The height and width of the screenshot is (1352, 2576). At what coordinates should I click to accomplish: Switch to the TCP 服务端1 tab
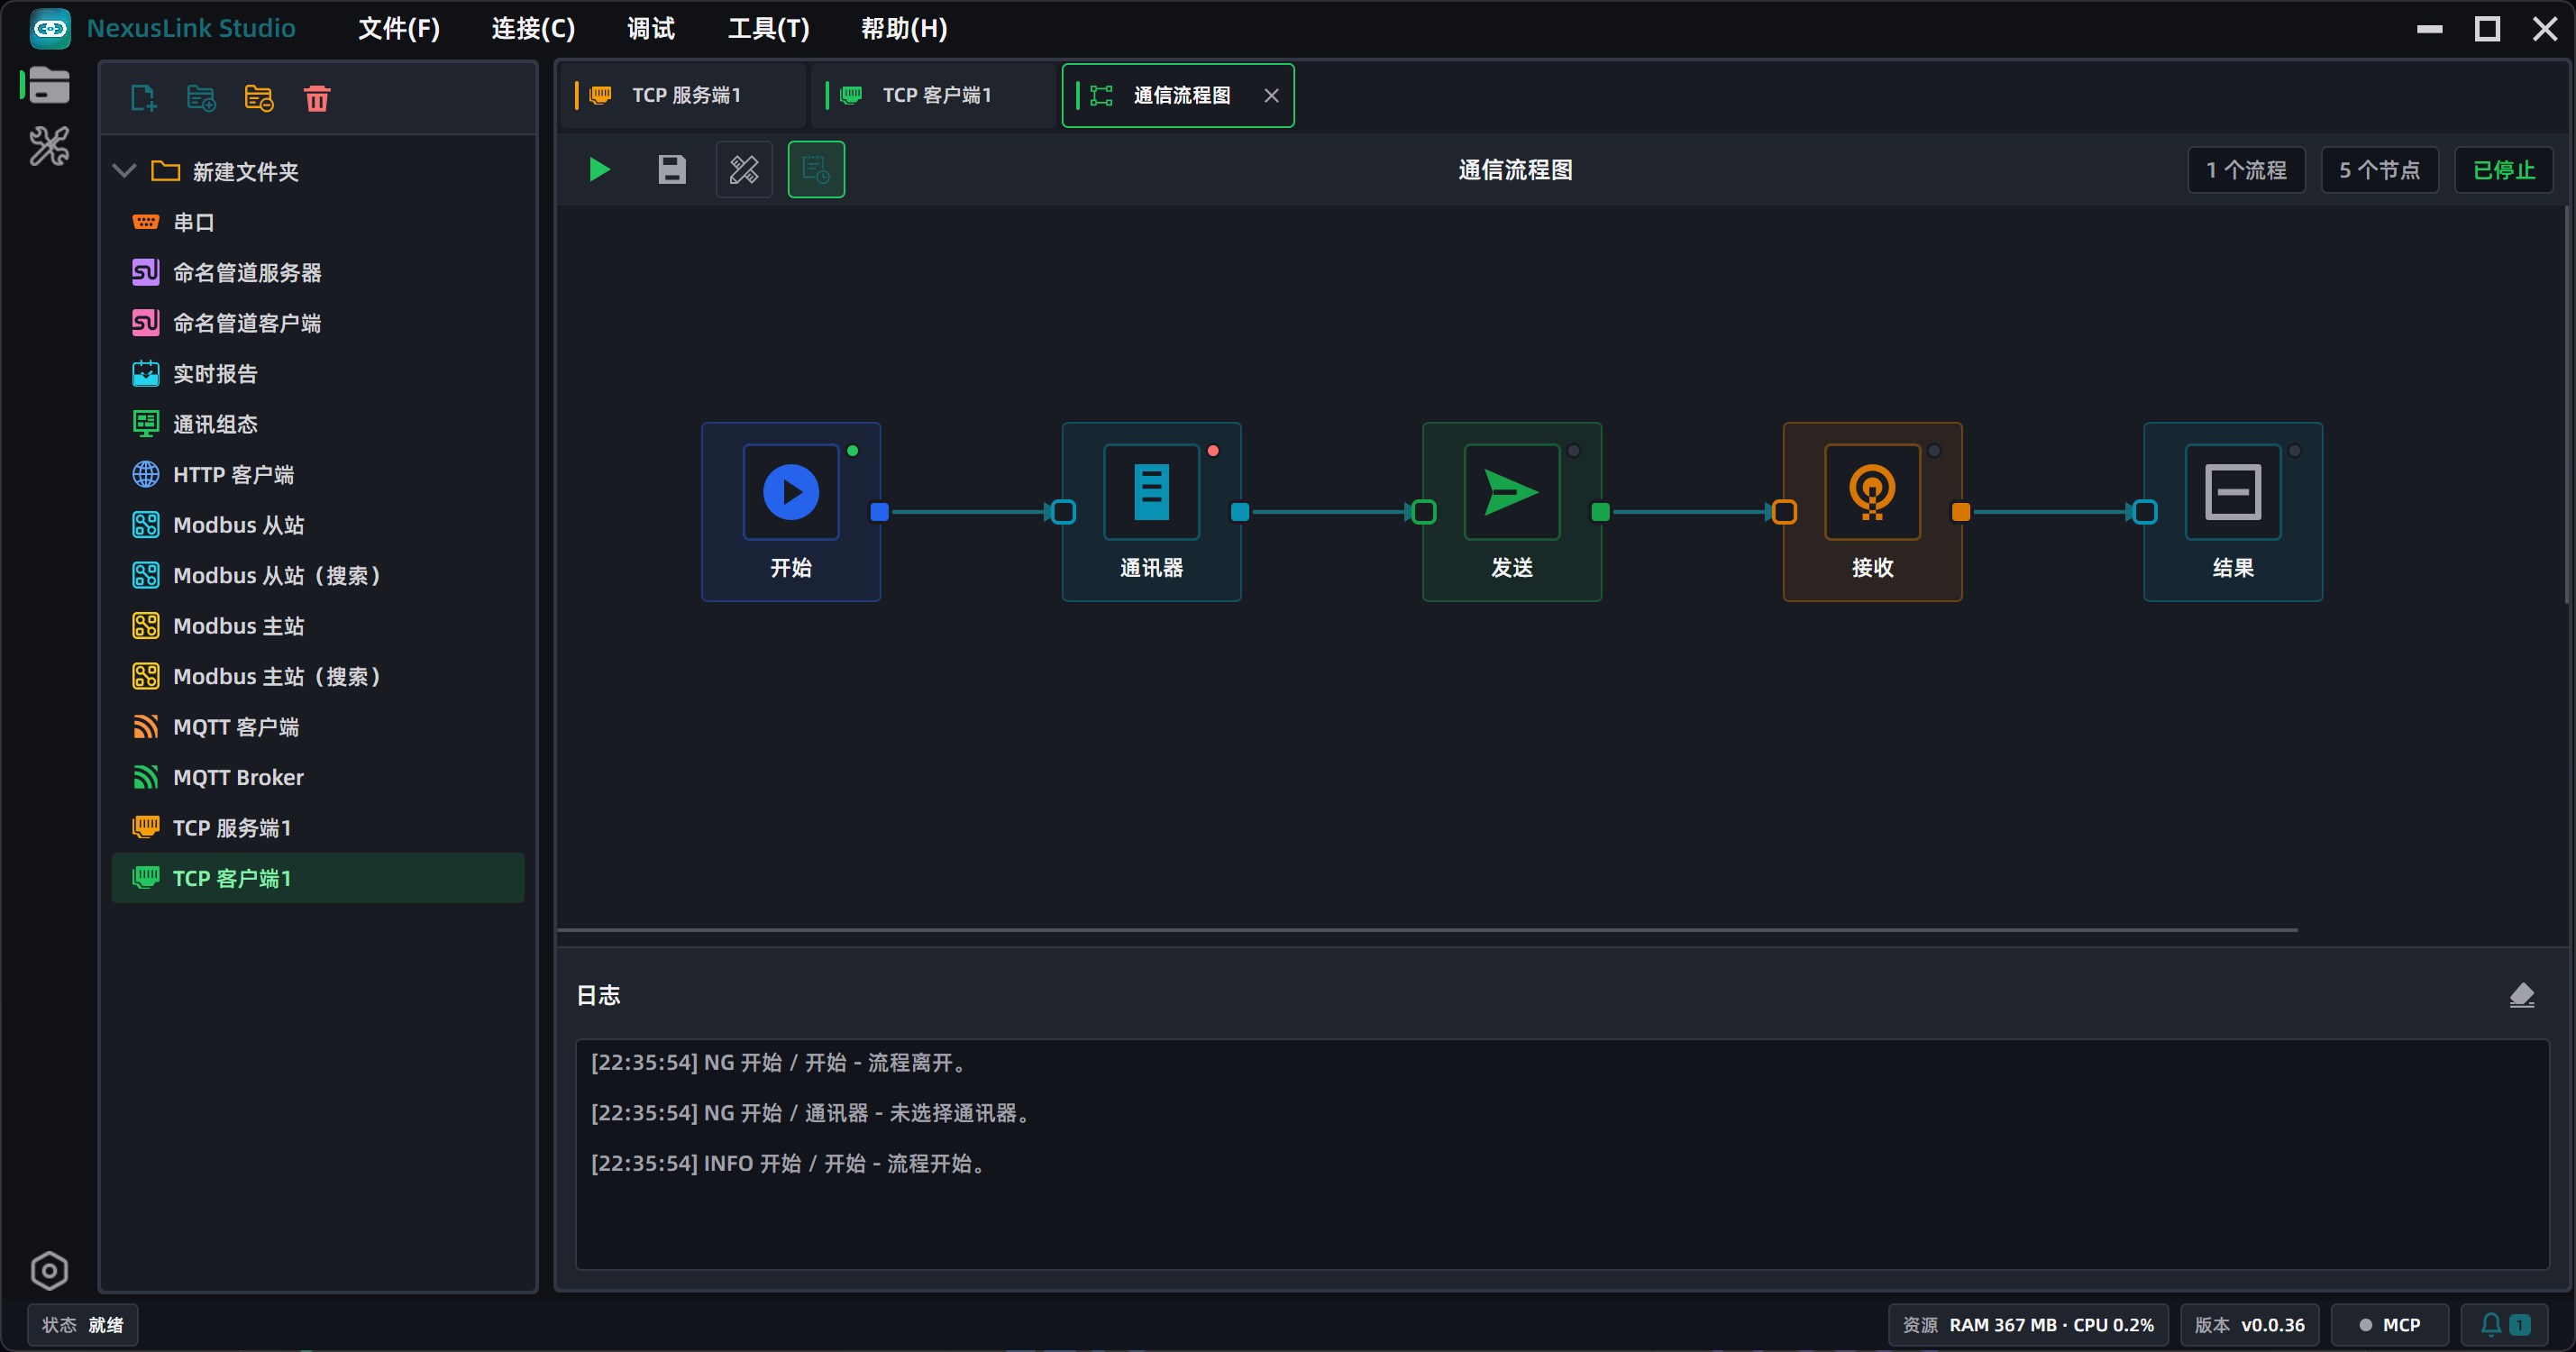[683, 95]
